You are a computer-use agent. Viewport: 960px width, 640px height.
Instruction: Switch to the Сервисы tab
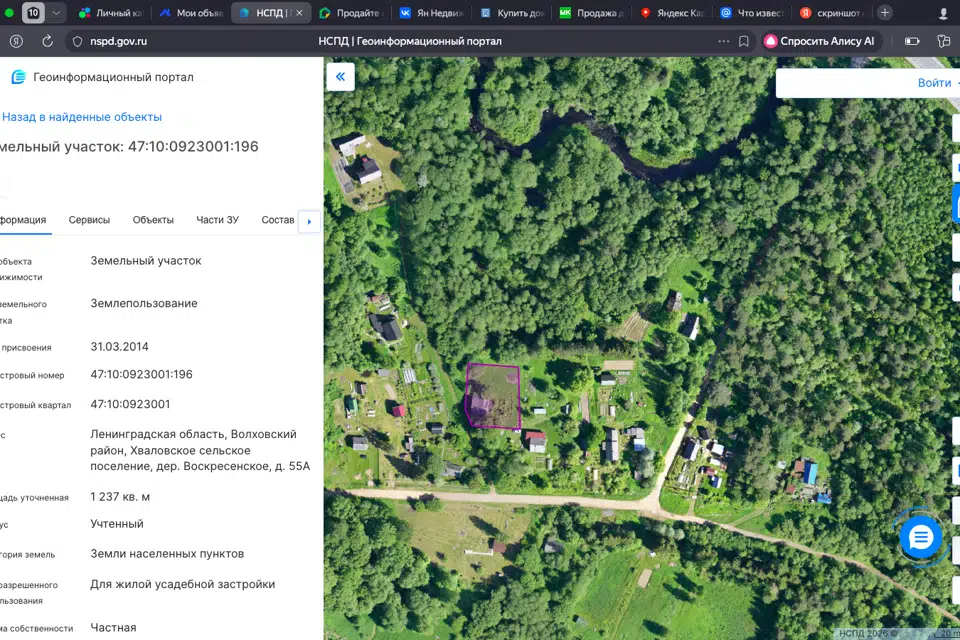click(89, 220)
